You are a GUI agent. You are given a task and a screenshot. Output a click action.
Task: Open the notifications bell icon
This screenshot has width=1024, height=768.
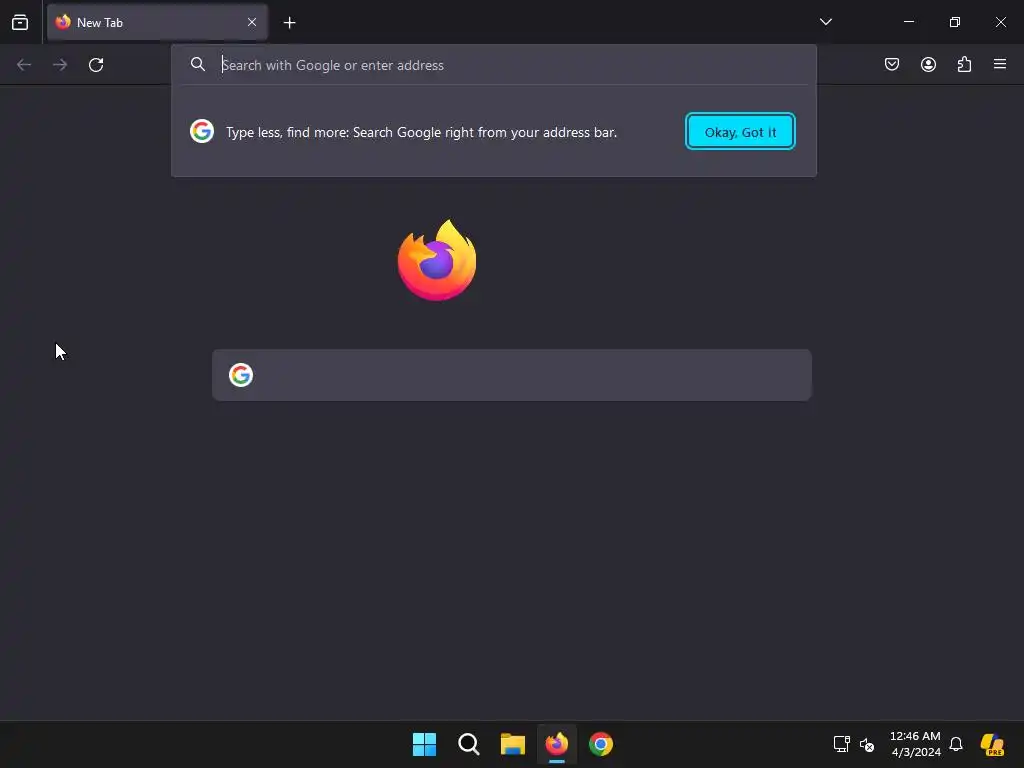(x=956, y=744)
